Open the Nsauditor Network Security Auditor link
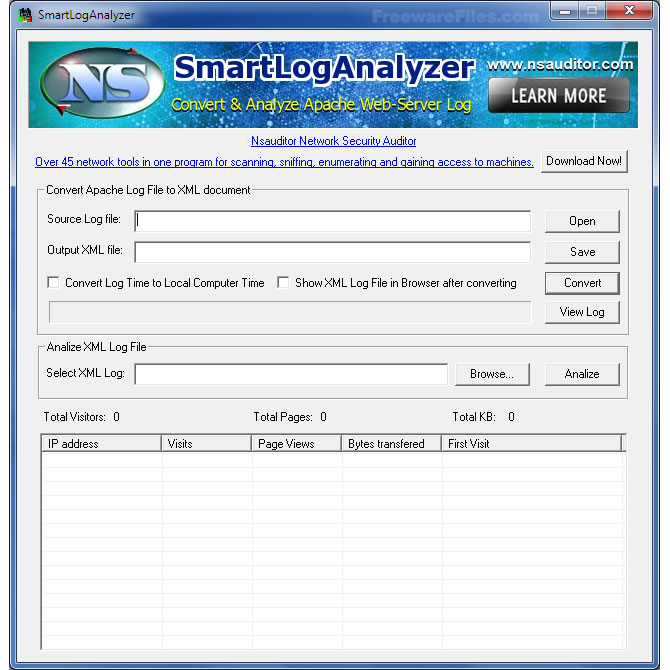670x670 pixels. (x=333, y=141)
